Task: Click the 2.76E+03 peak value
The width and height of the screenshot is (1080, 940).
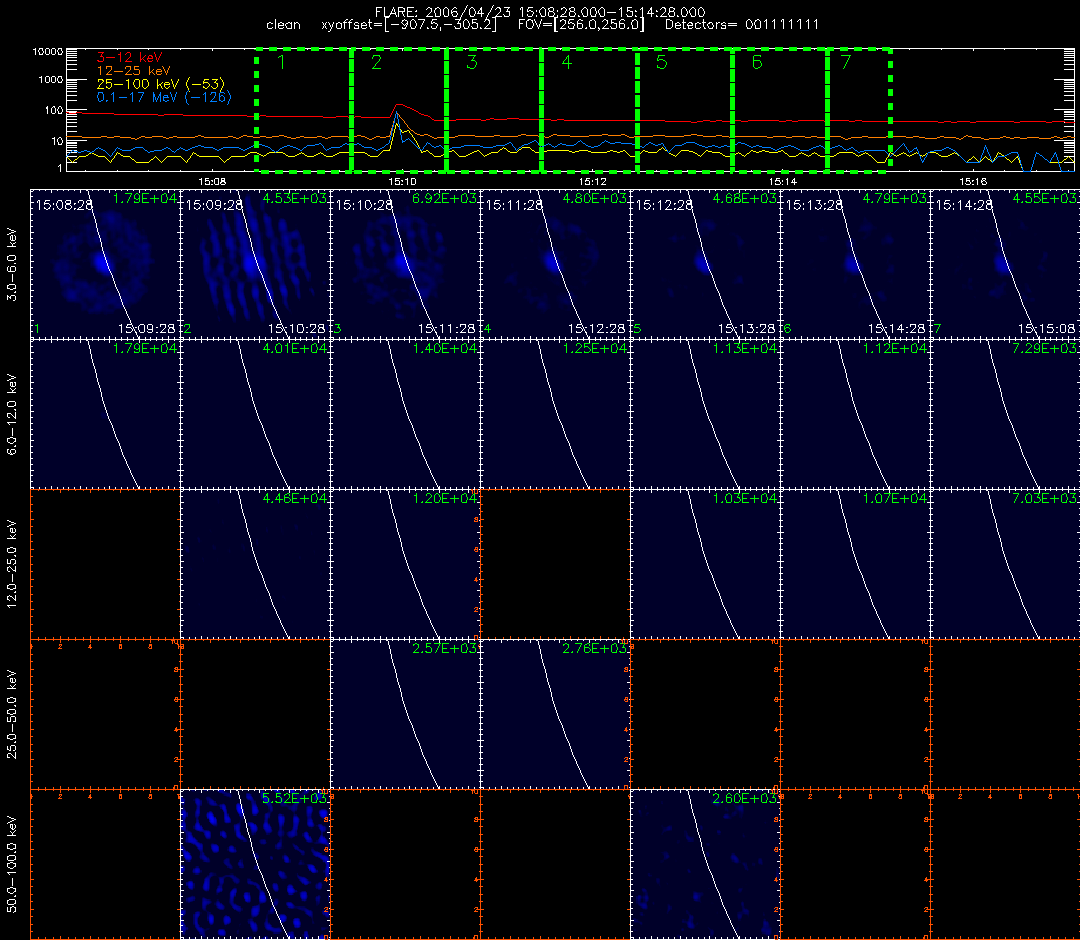Action: click(x=594, y=648)
